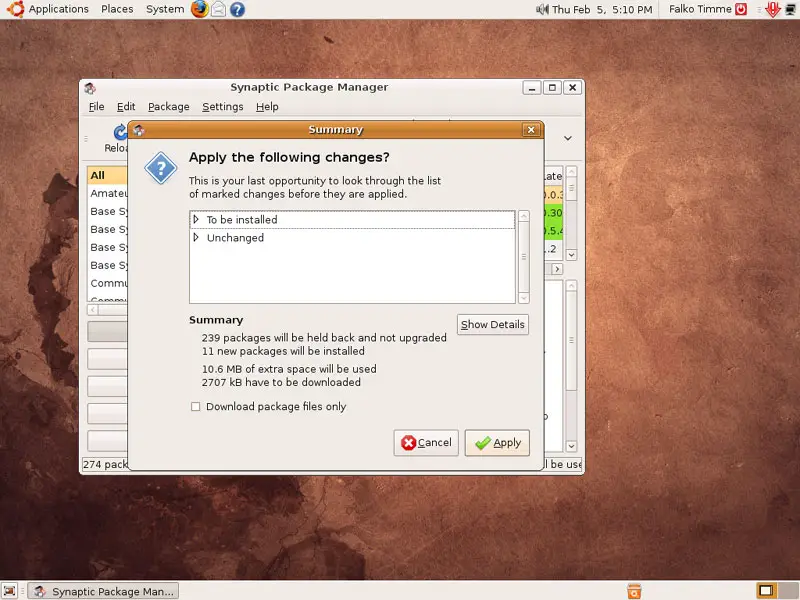Click the Cancel button

tap(426, 443)
